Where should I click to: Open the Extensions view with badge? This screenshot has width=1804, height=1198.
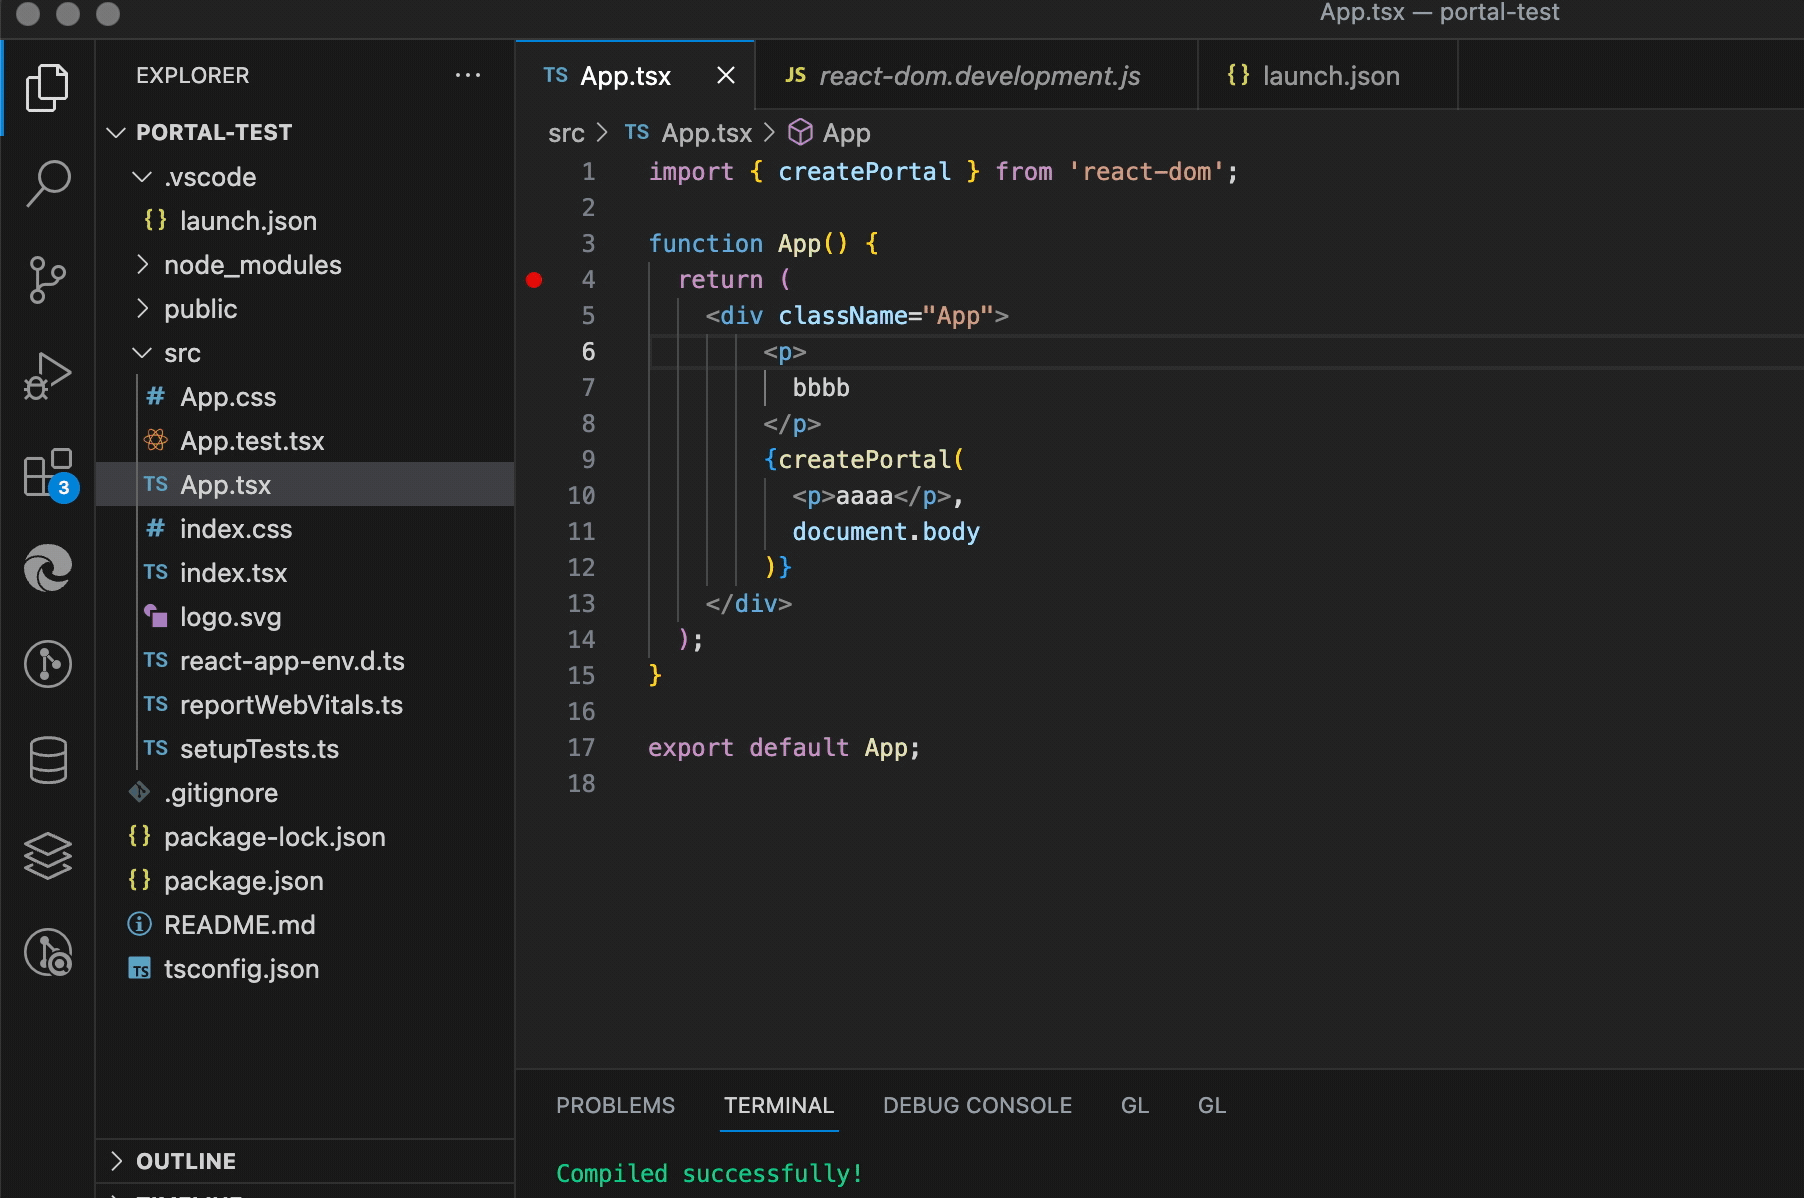pyautogui.click(x=47, y=473)
